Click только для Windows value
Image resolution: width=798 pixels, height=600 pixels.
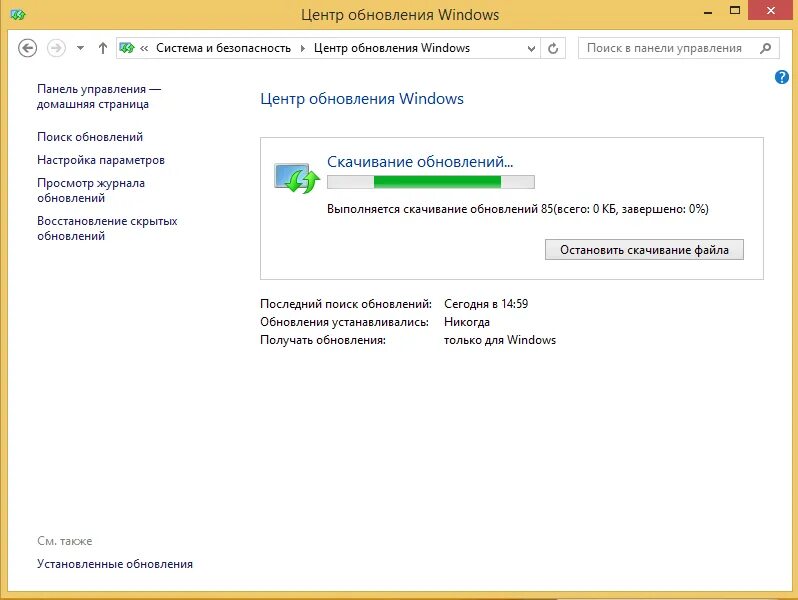(x=500, y=340)
